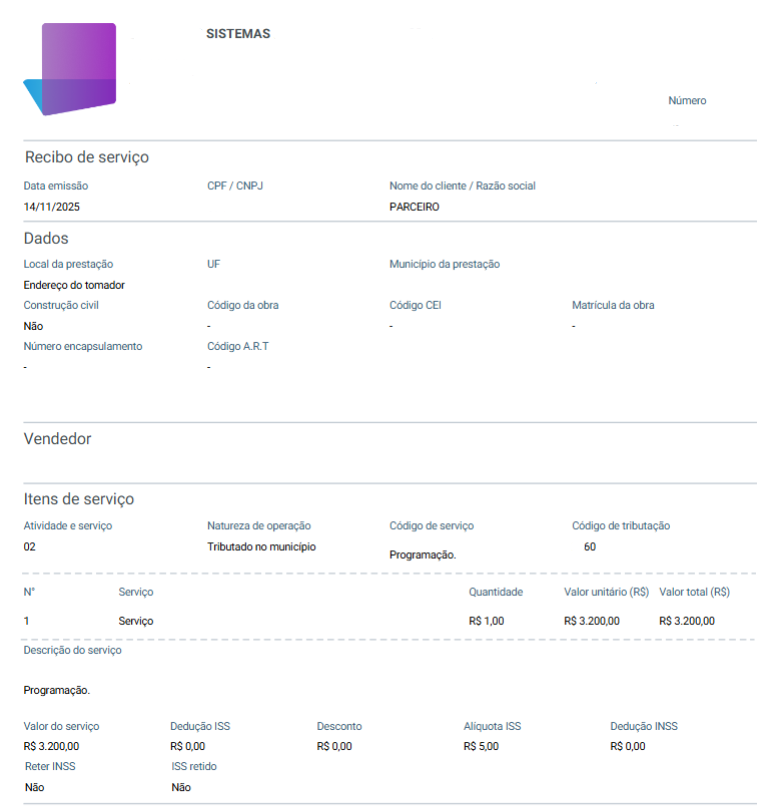The image size is (778, 811).
Task: Click the ISS retido label
Action: (194, 767)
